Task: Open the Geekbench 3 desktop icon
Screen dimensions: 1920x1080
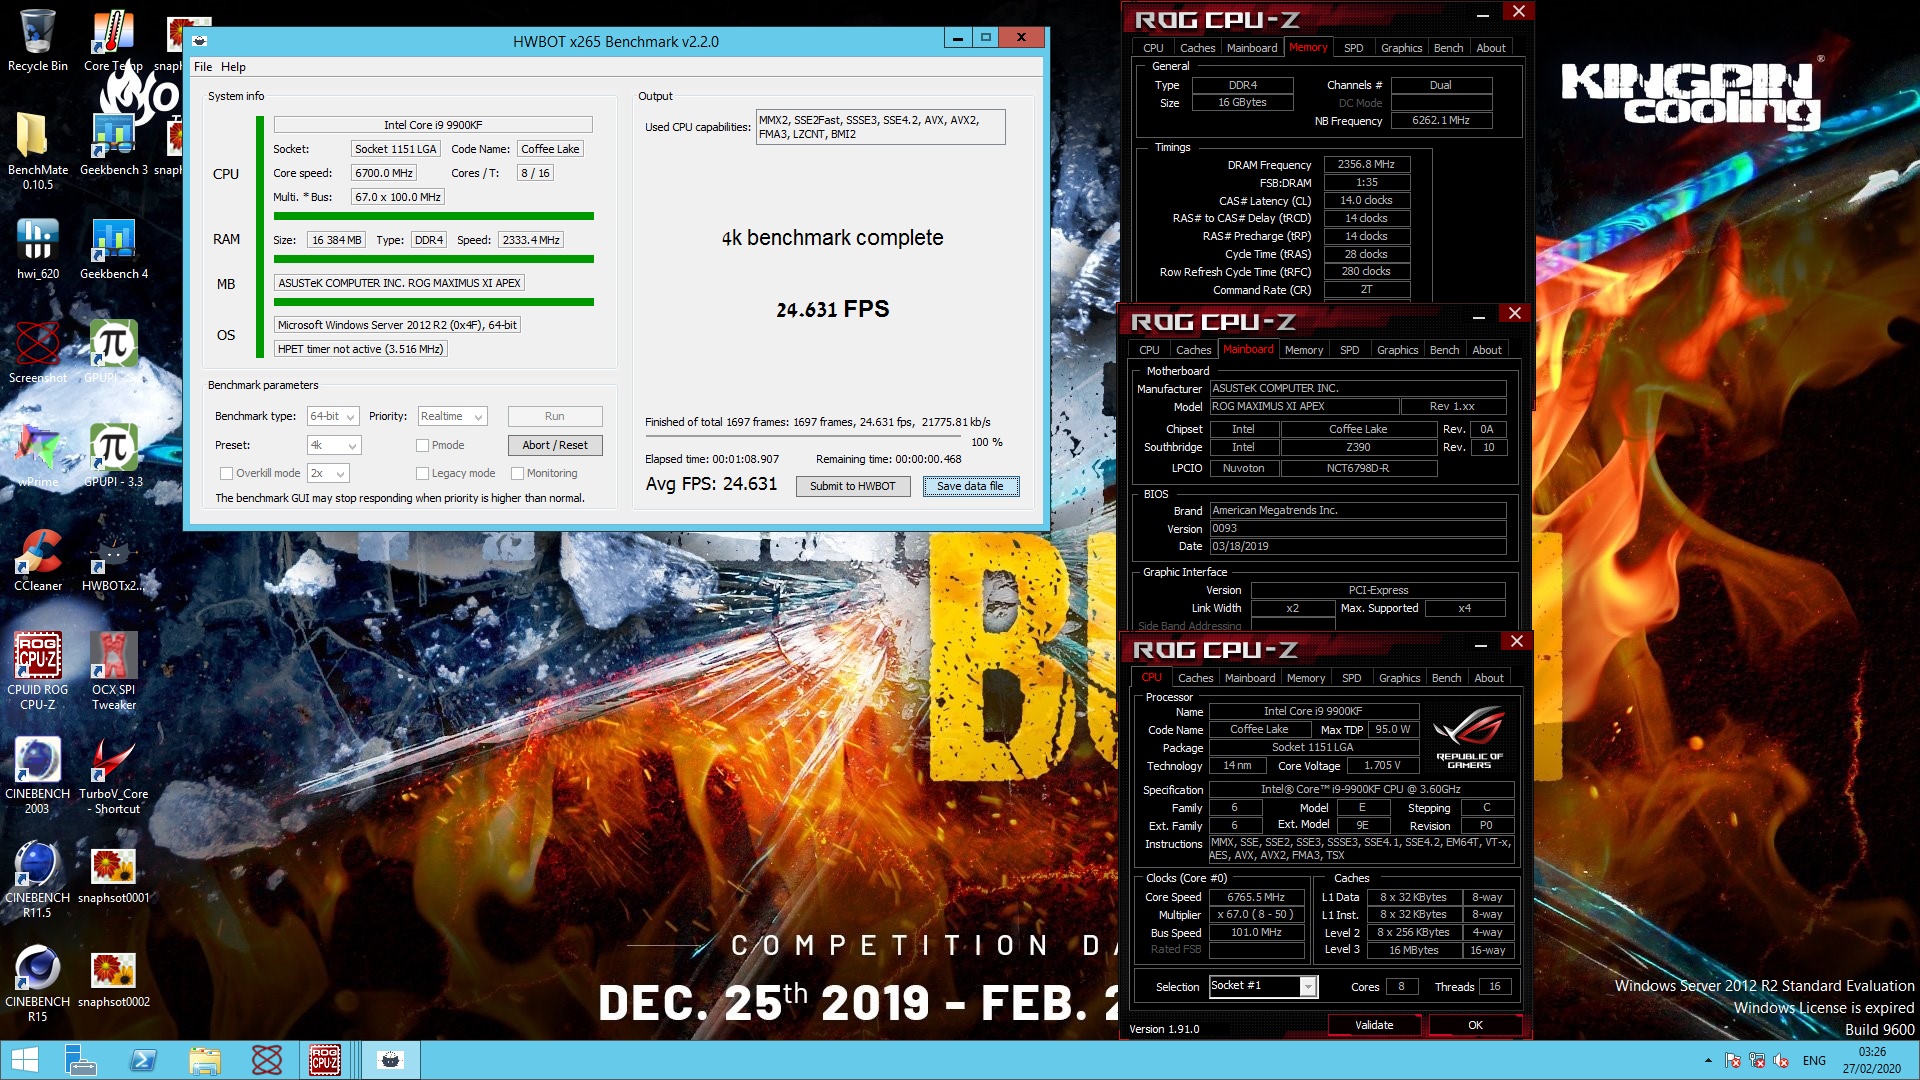Action: (113, 143)
